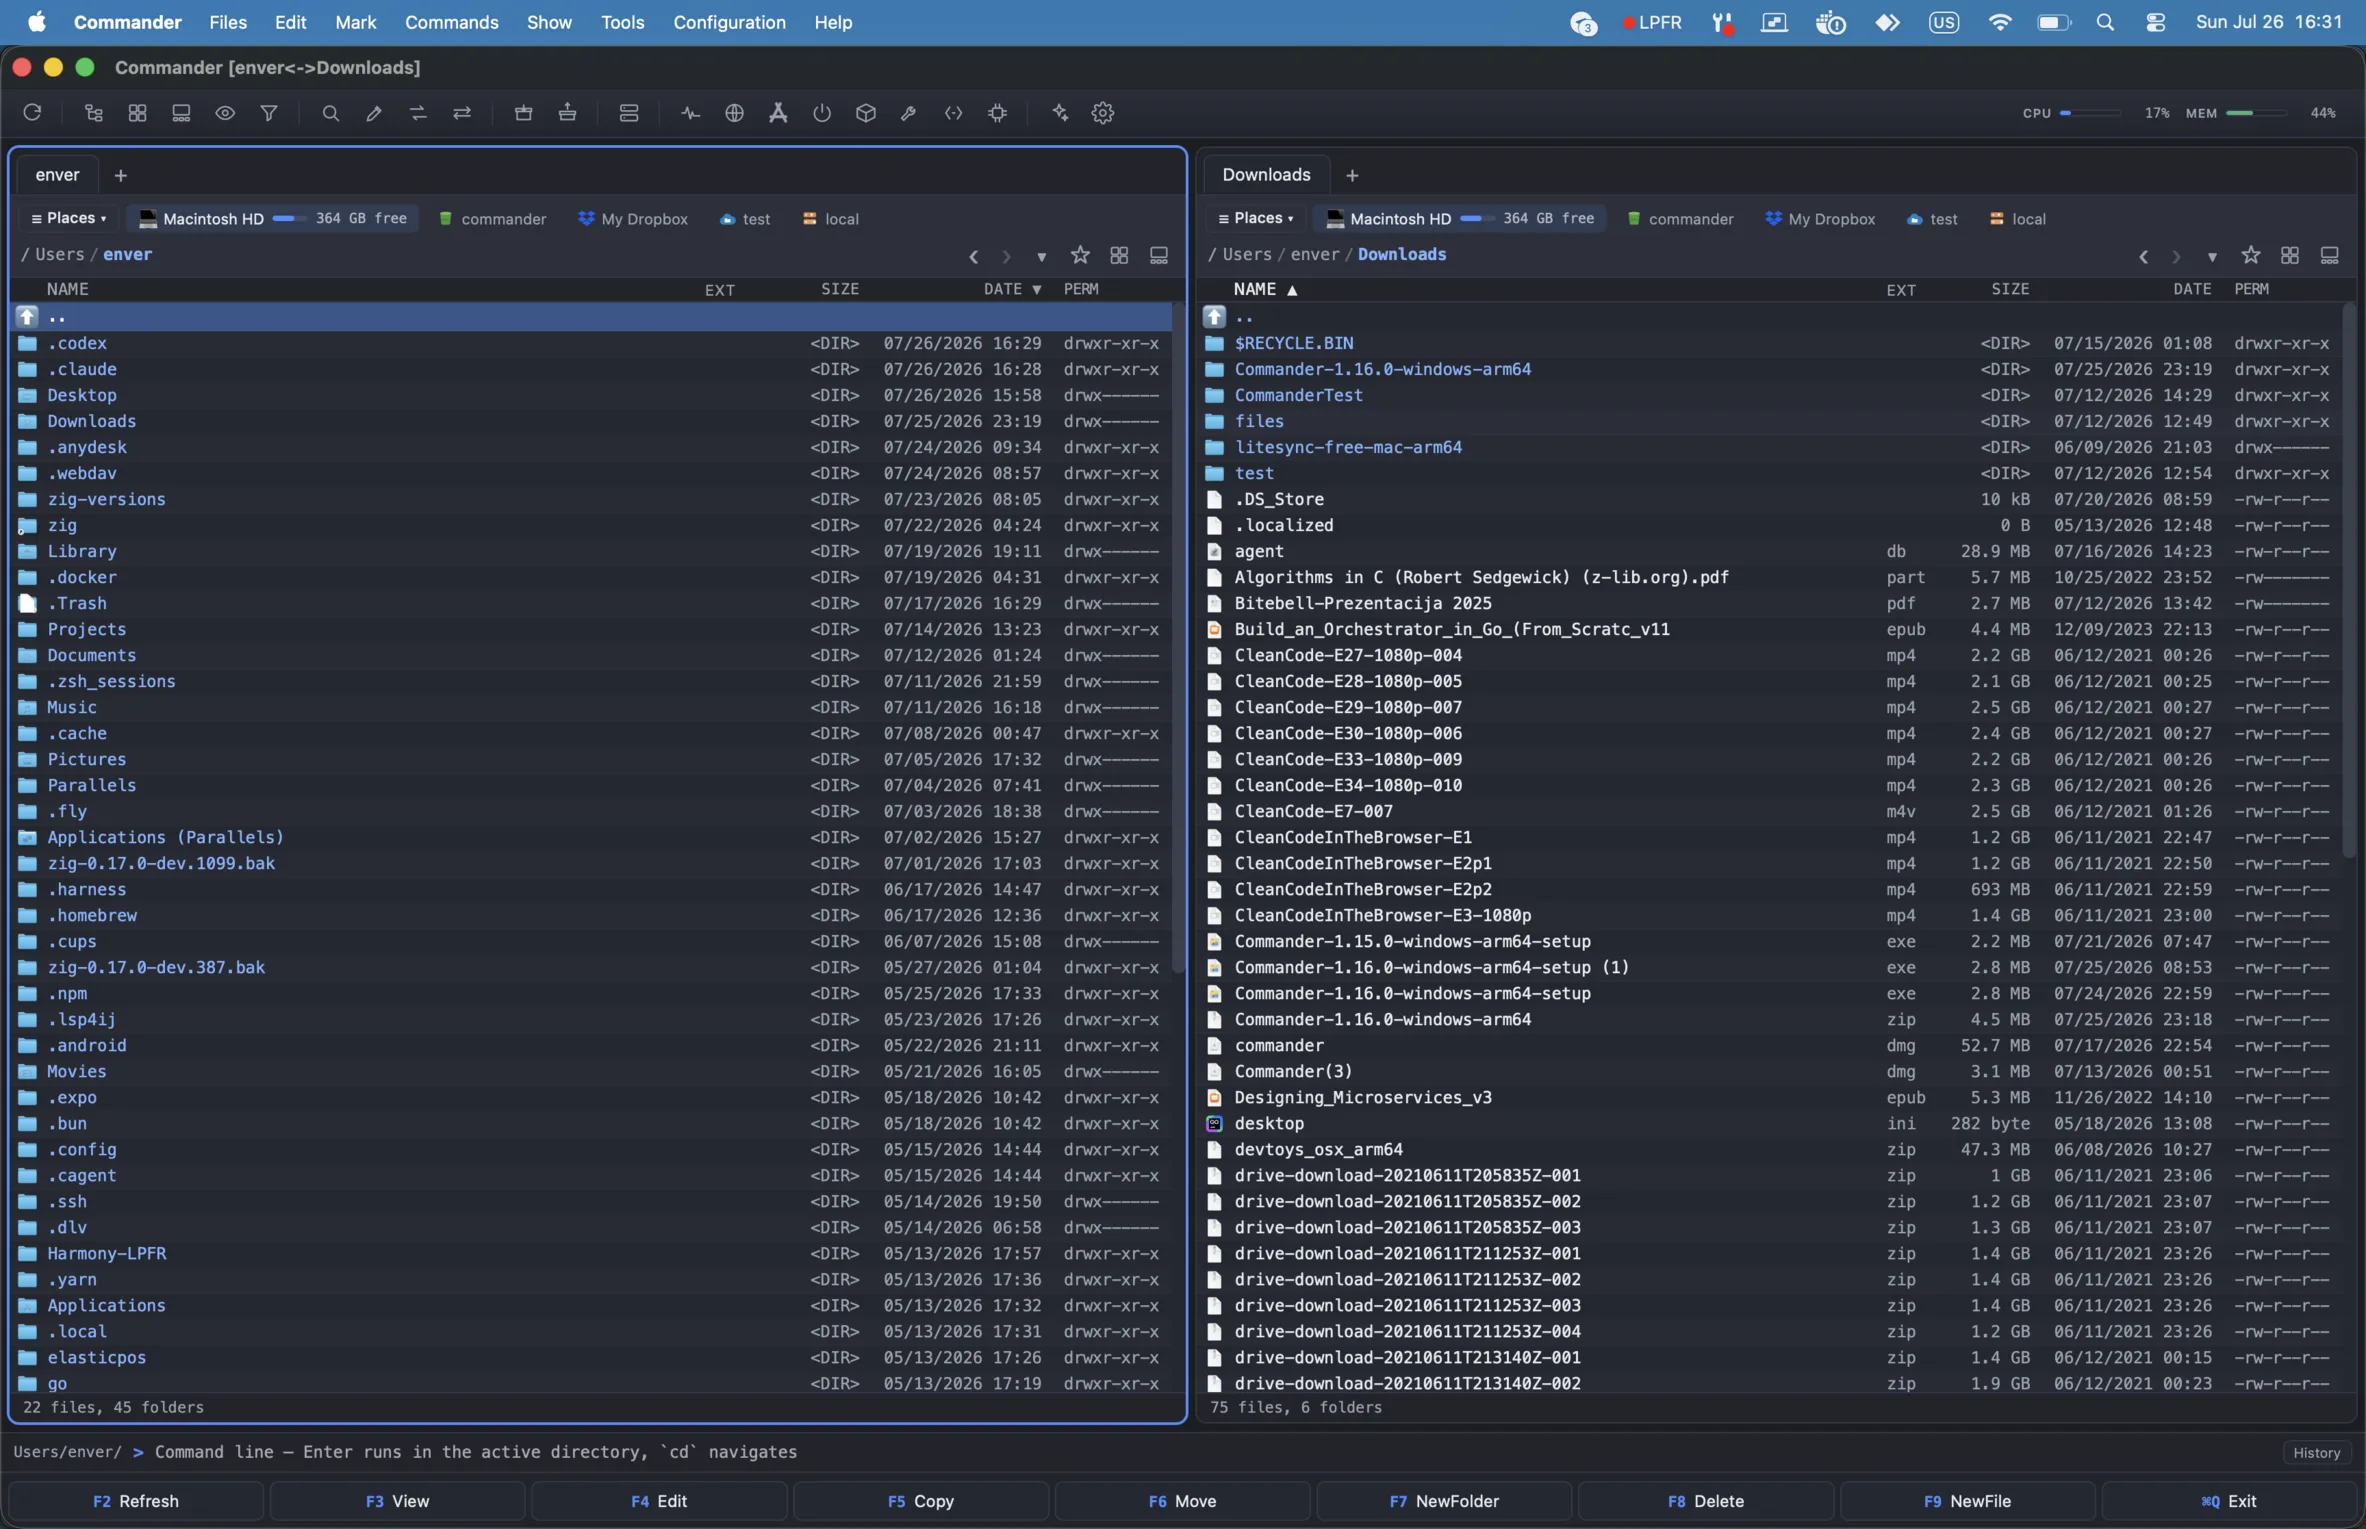Click Downloads panel vertical scrollbar
The image size is (2366, 1529).
click(2349, 580)
